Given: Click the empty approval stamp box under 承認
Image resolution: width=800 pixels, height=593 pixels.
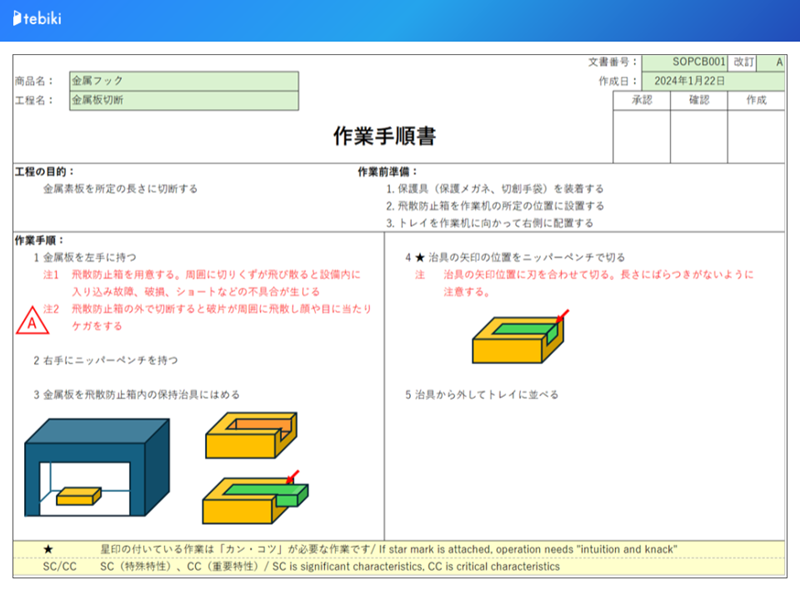Looking at the screenshot, I should tap(642, 136).
